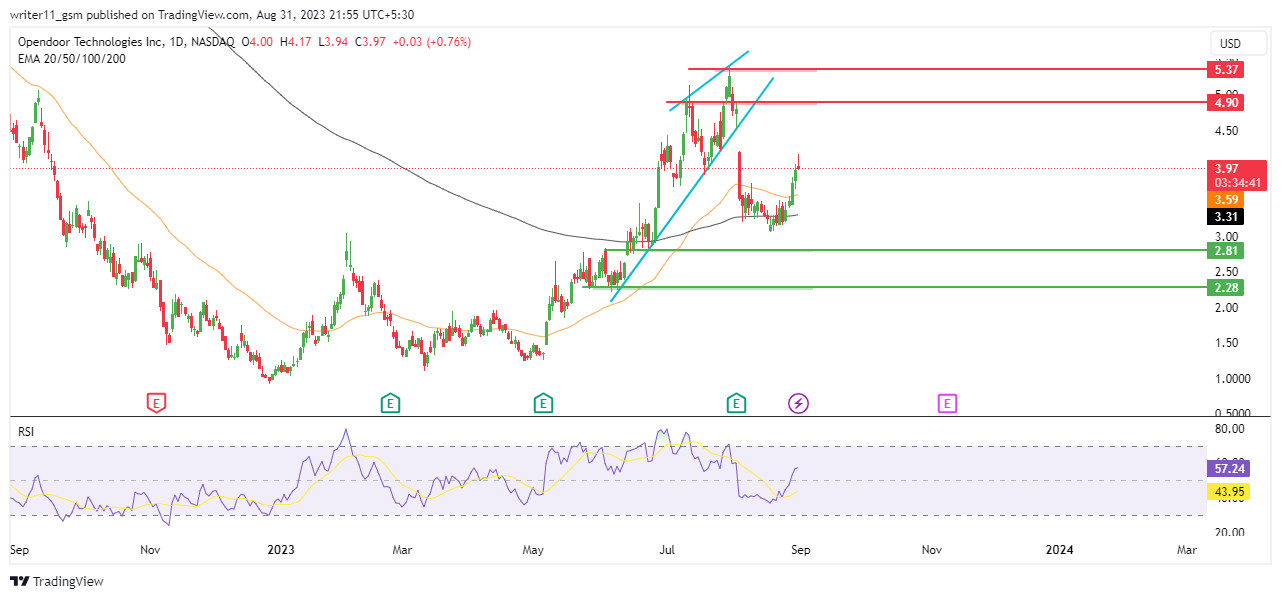The width and height of the screenshot is (1281, 599).
Task: Click the RSI indicator legend label
Action: pos(27,431)
